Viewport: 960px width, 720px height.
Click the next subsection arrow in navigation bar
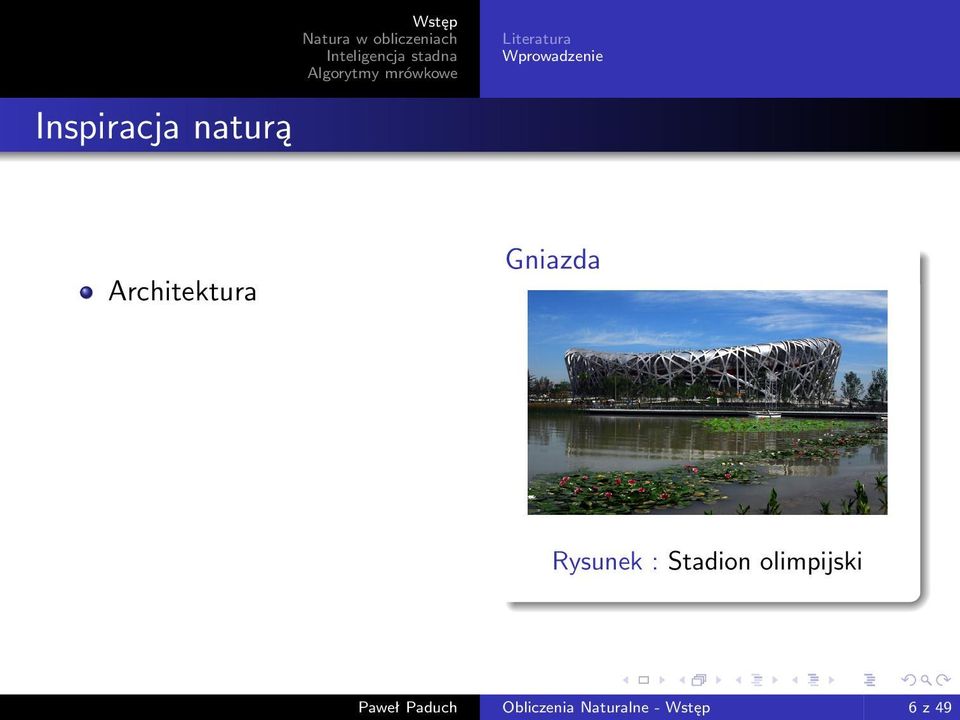[775, 680]
